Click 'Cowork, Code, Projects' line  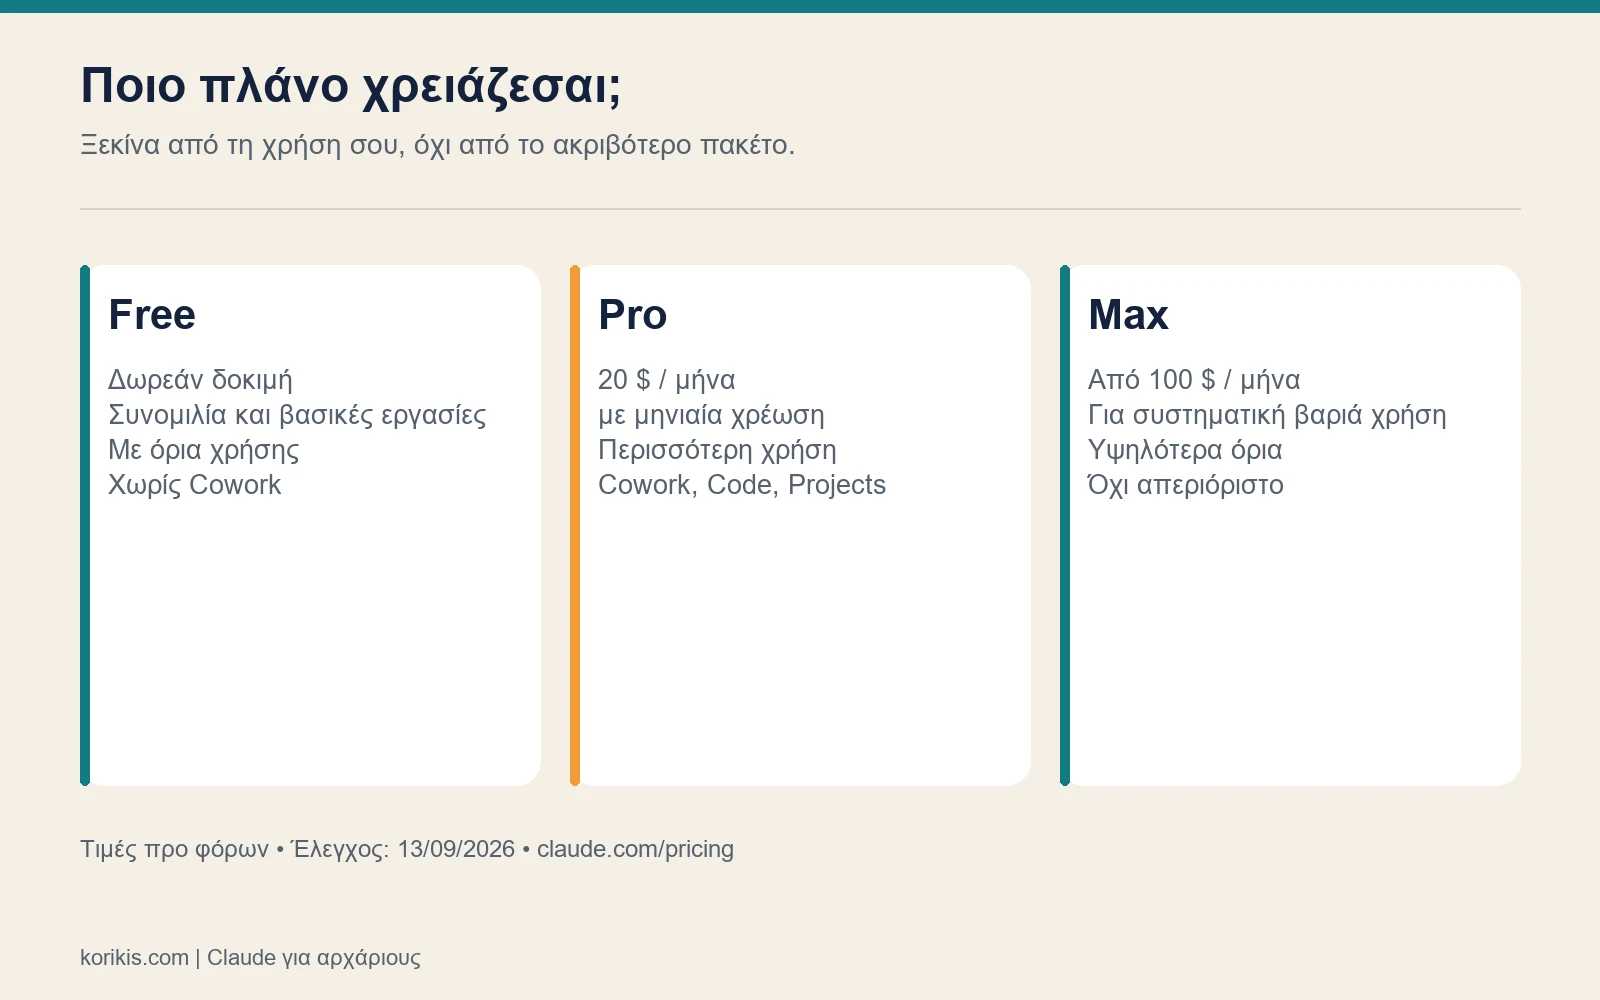pos(742,485)
